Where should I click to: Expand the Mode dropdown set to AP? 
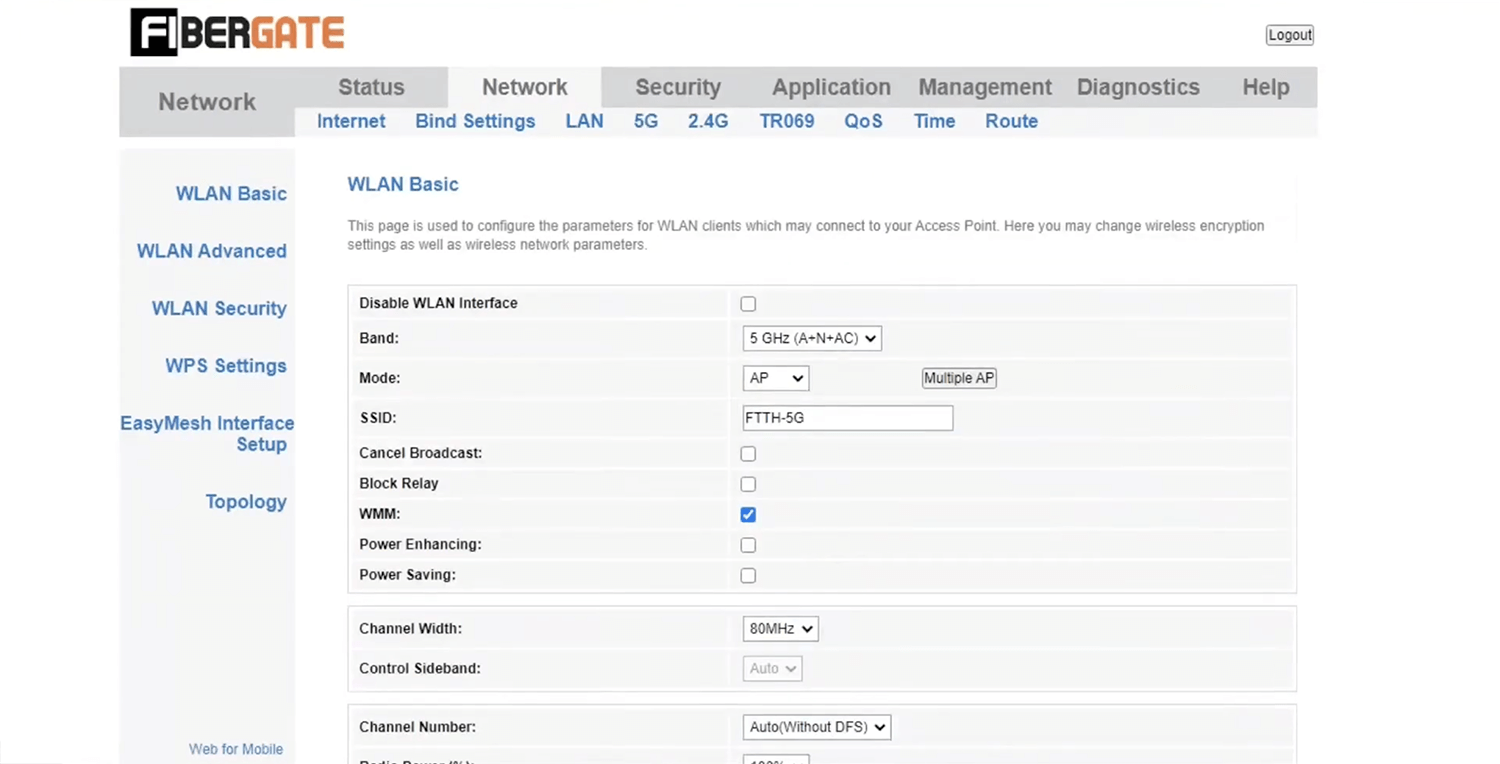click(775, 379)
